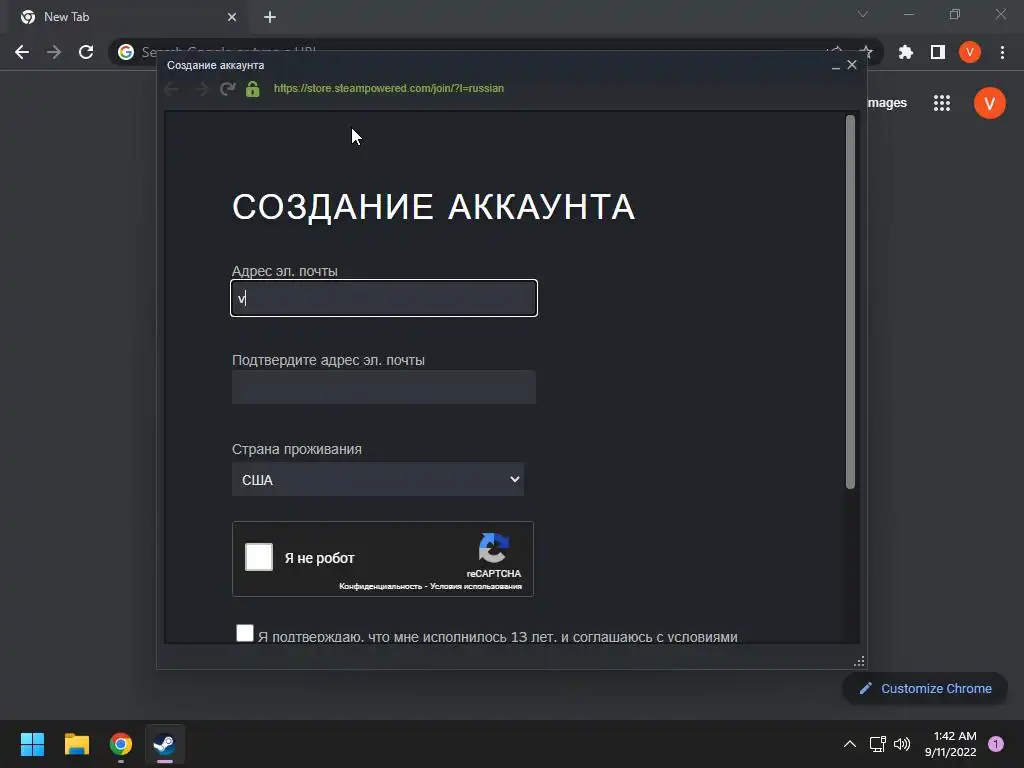Click the green padlock security icon

pyautogui.click(x=253, y=88)
